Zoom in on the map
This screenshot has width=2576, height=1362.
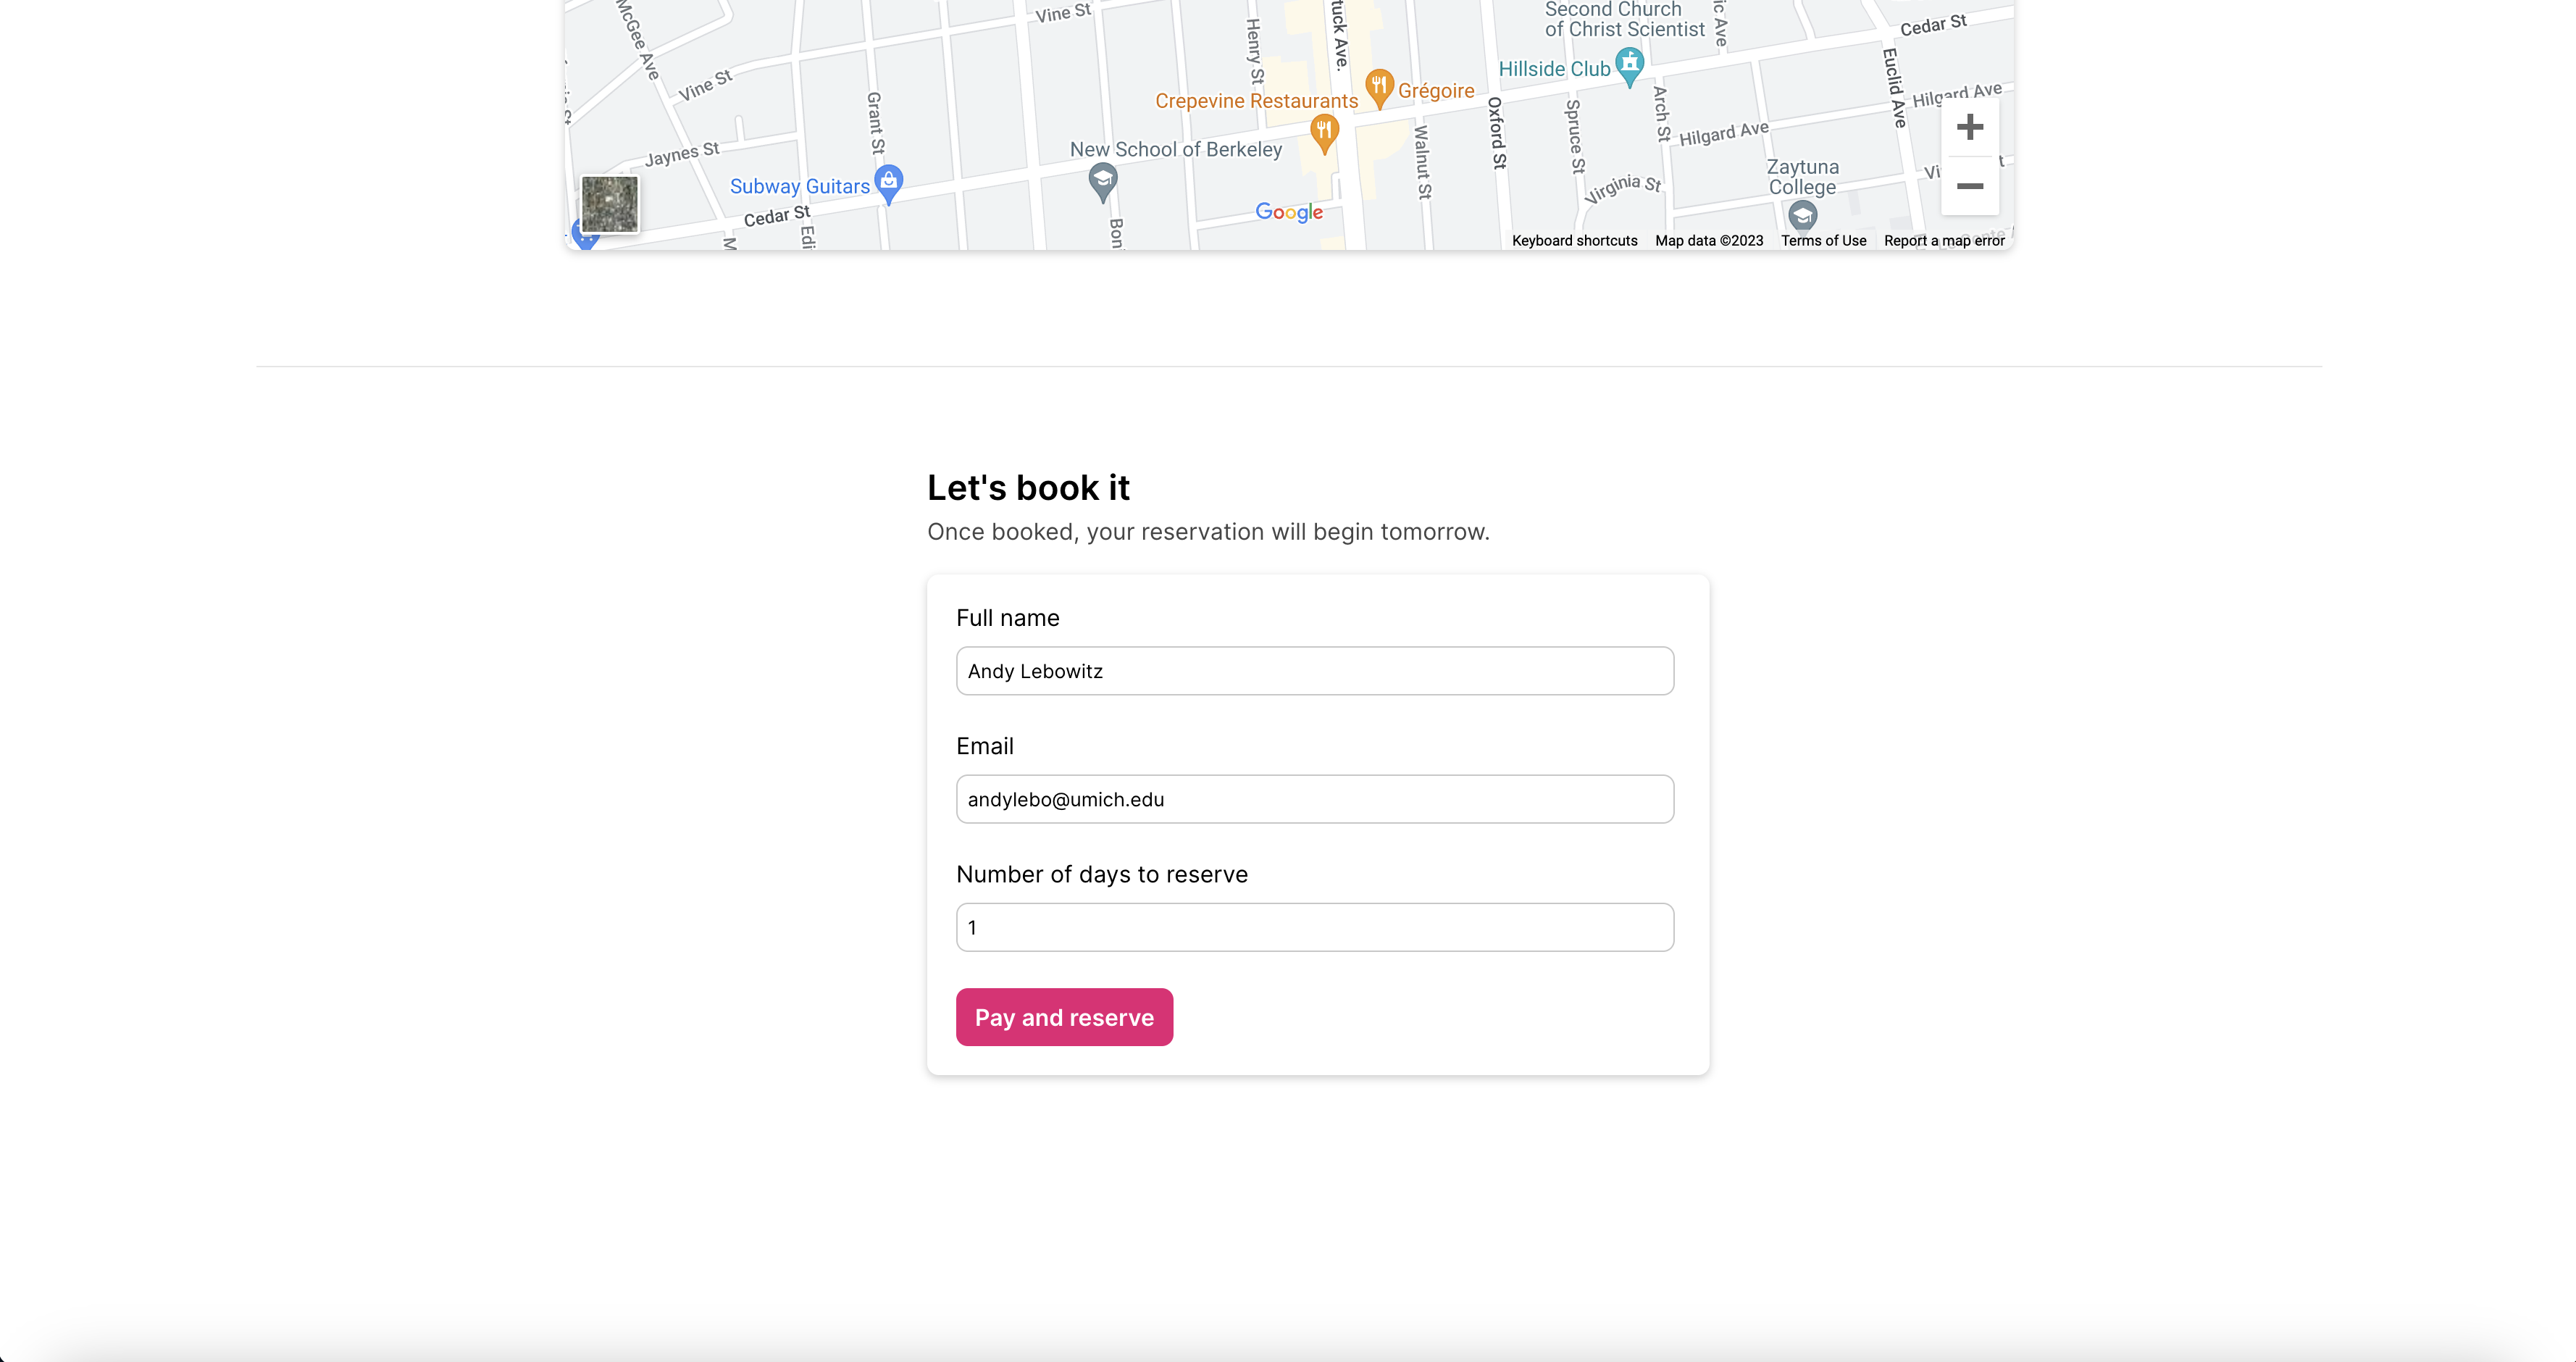point(1969,127)
